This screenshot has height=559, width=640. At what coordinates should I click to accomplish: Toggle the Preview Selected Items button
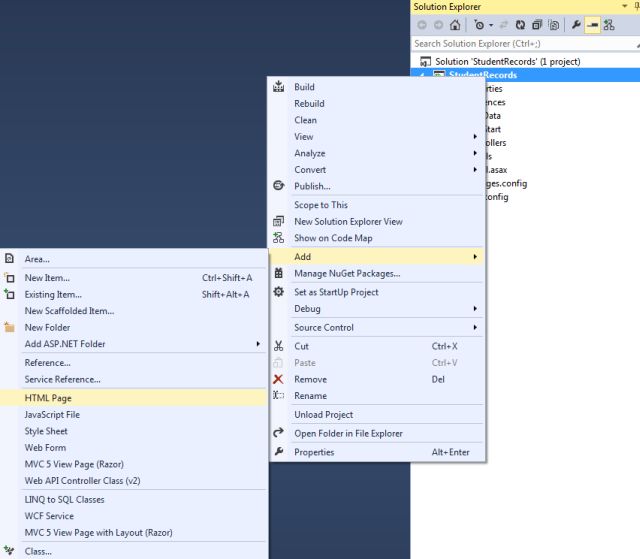(592, 25)
